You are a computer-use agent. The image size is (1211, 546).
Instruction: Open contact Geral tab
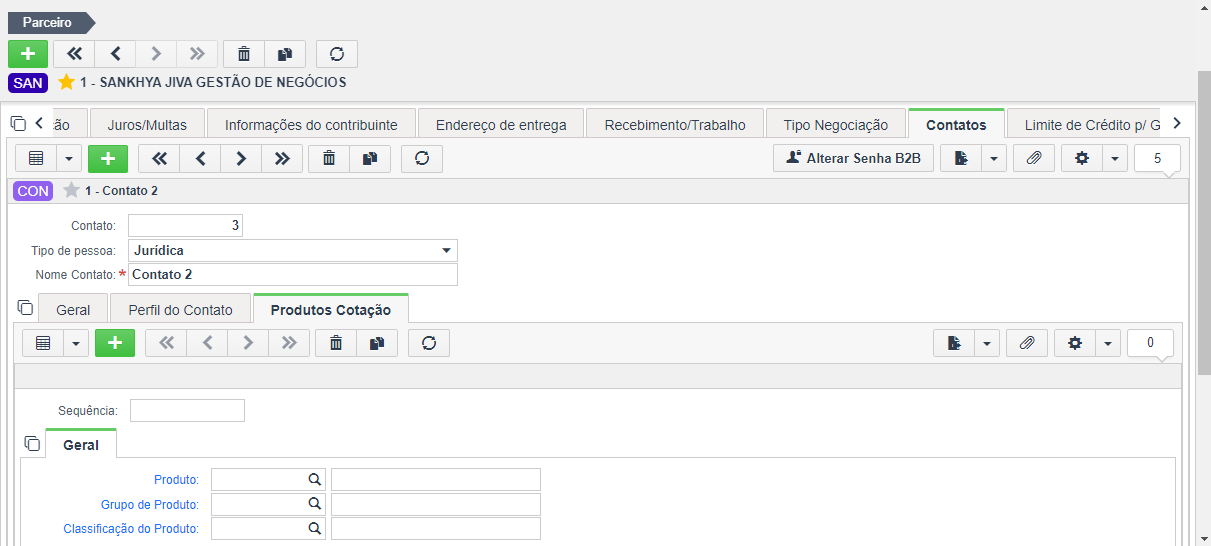(73, 309)
